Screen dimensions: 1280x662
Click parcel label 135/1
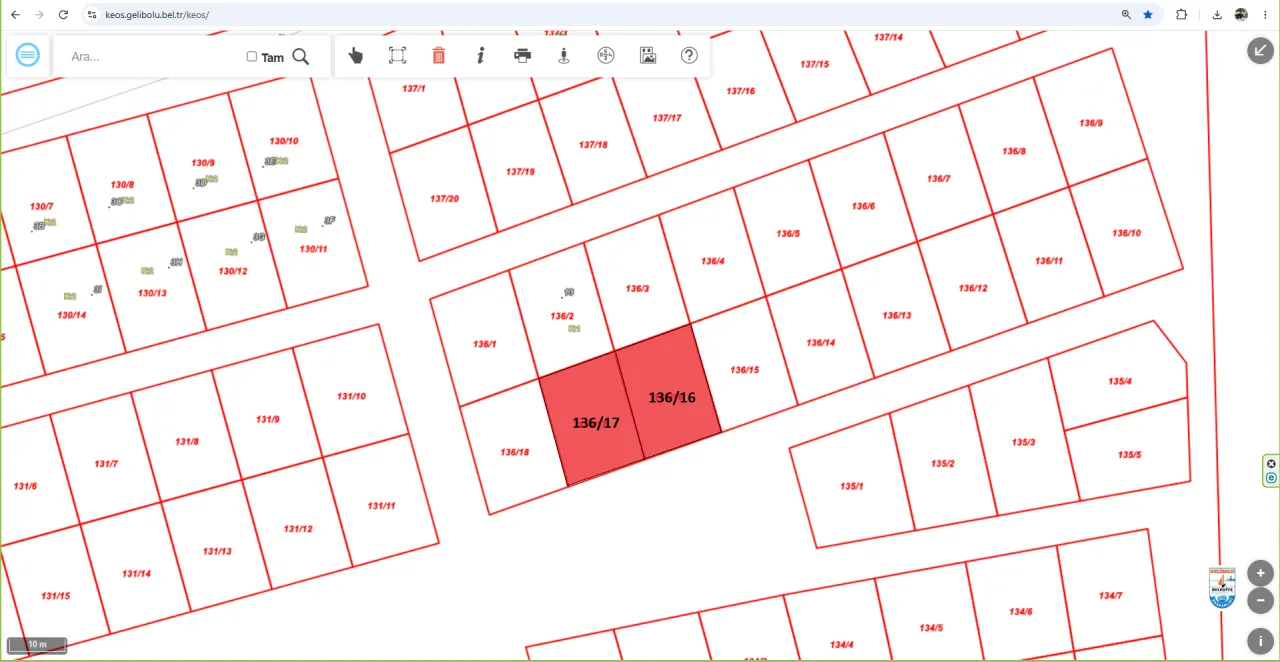pos(851,486)
